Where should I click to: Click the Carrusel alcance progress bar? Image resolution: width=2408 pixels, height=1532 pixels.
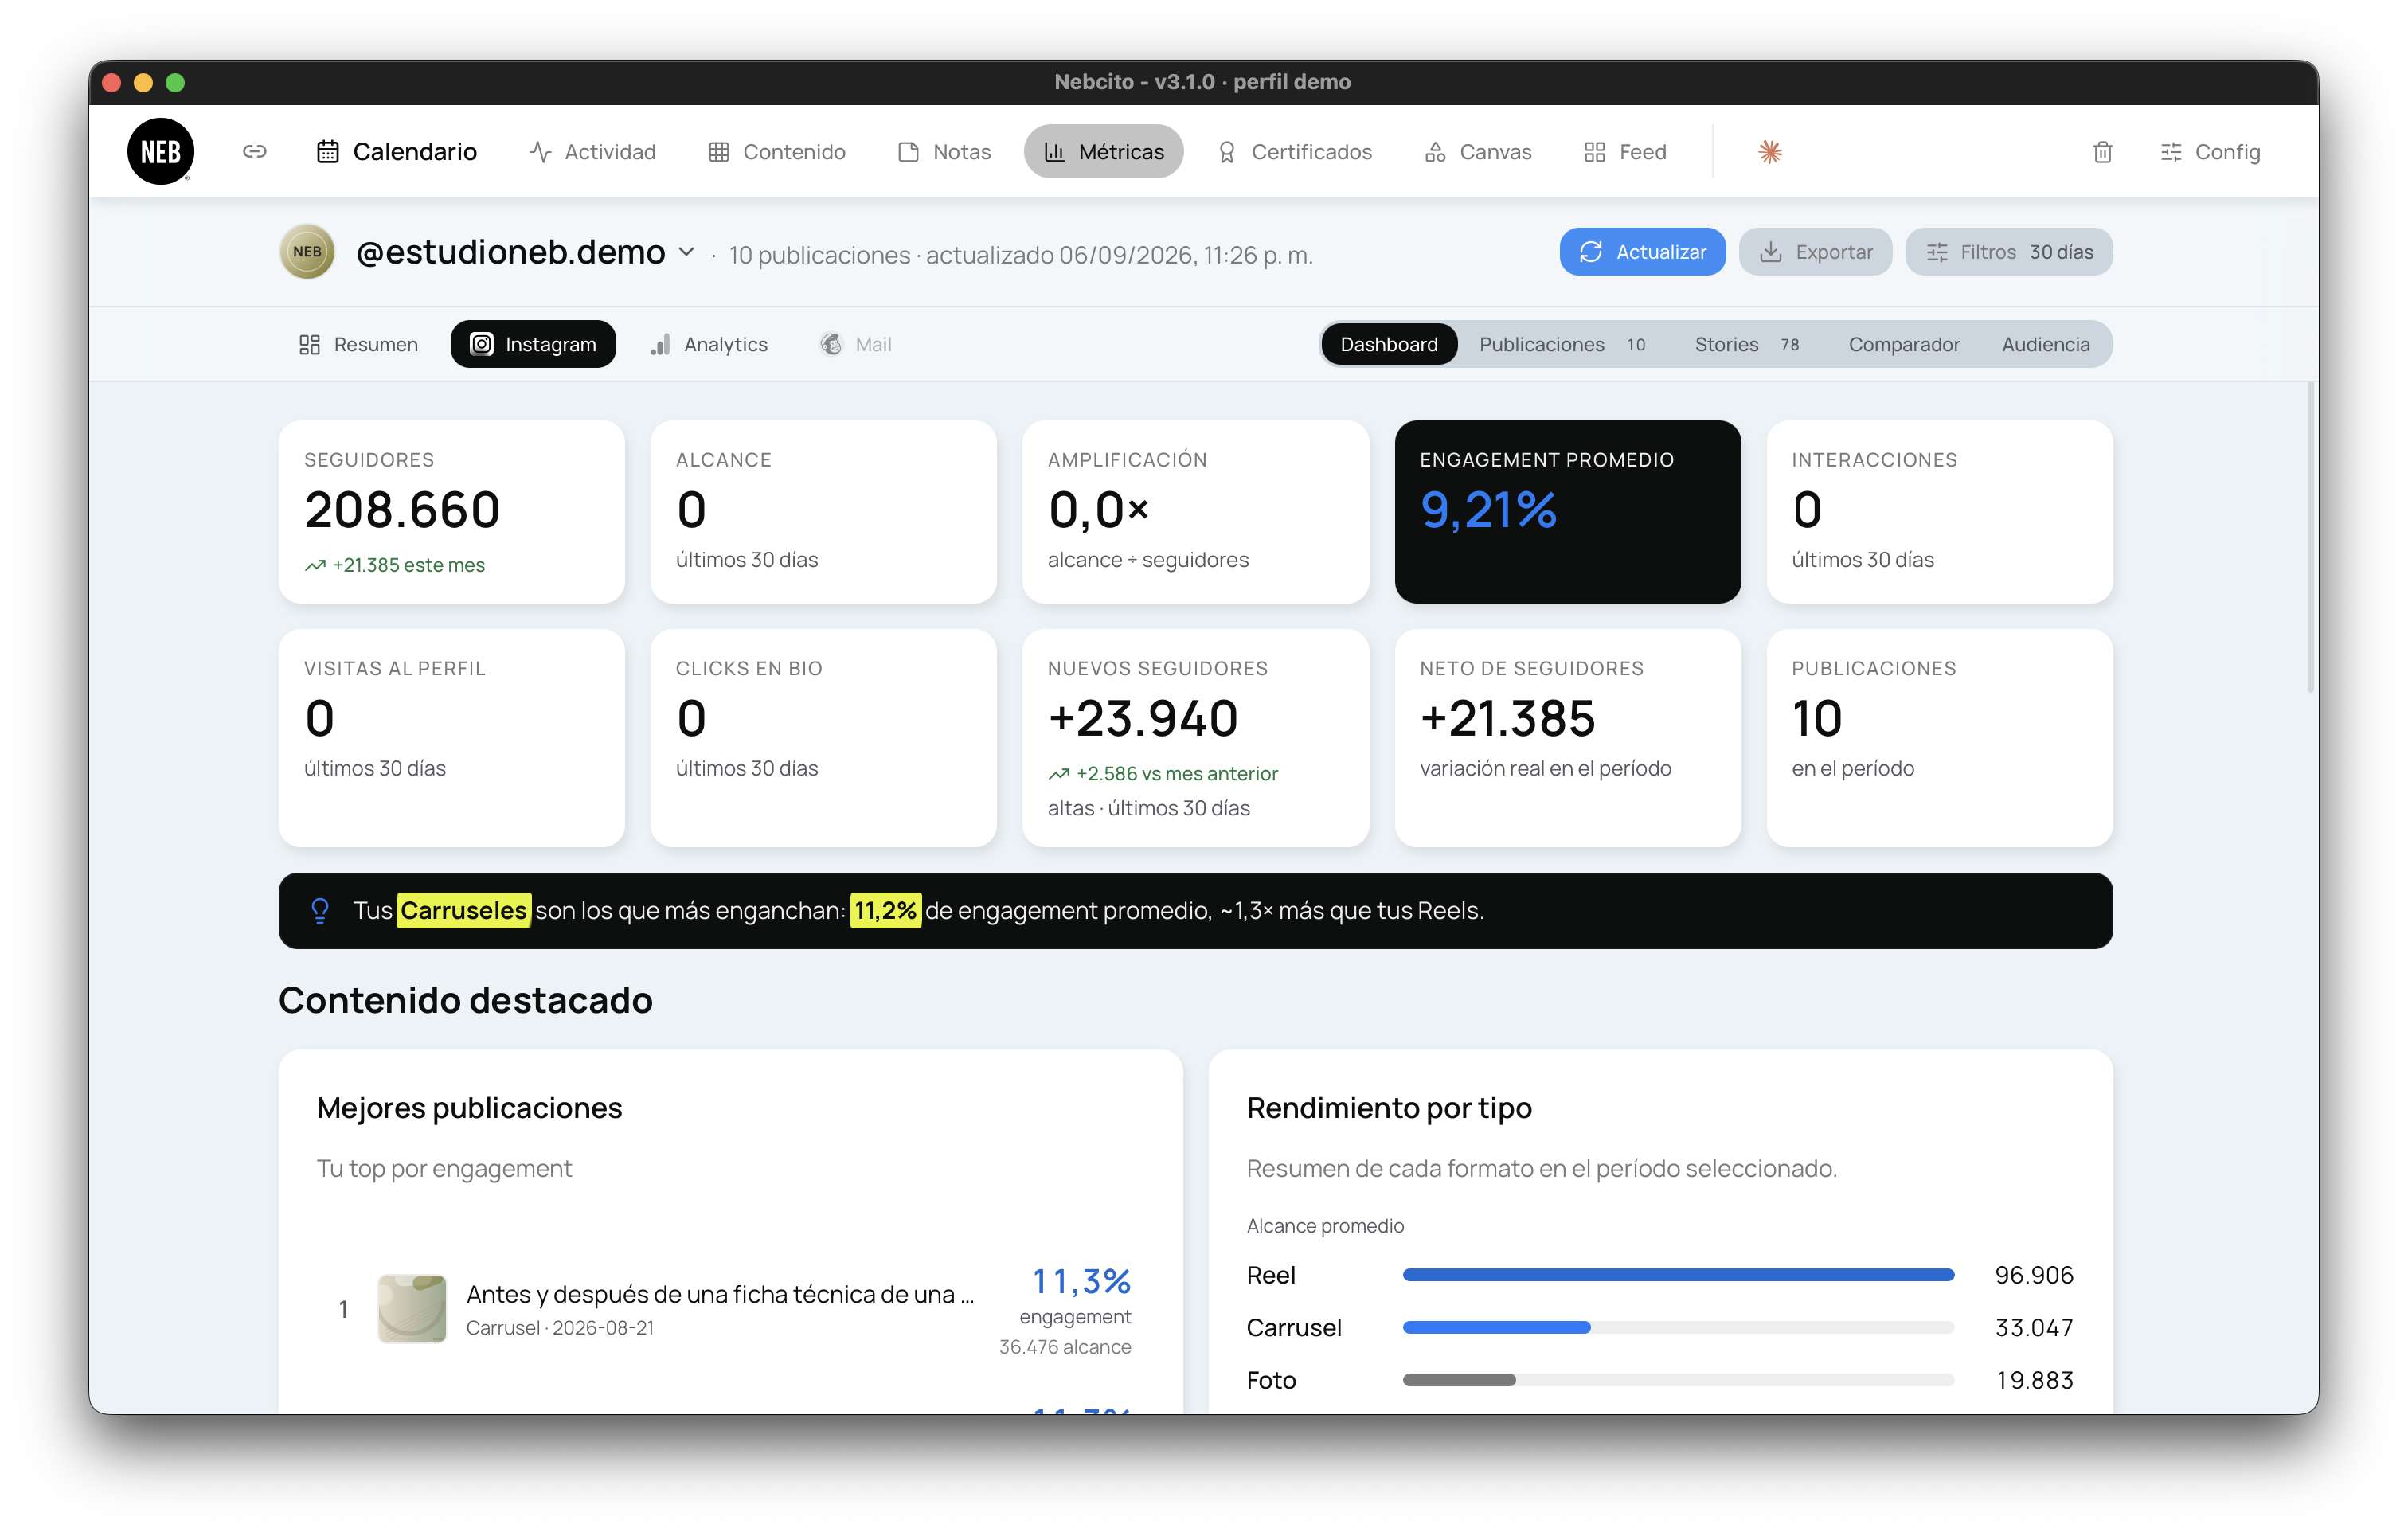tap(1679, 1328)
